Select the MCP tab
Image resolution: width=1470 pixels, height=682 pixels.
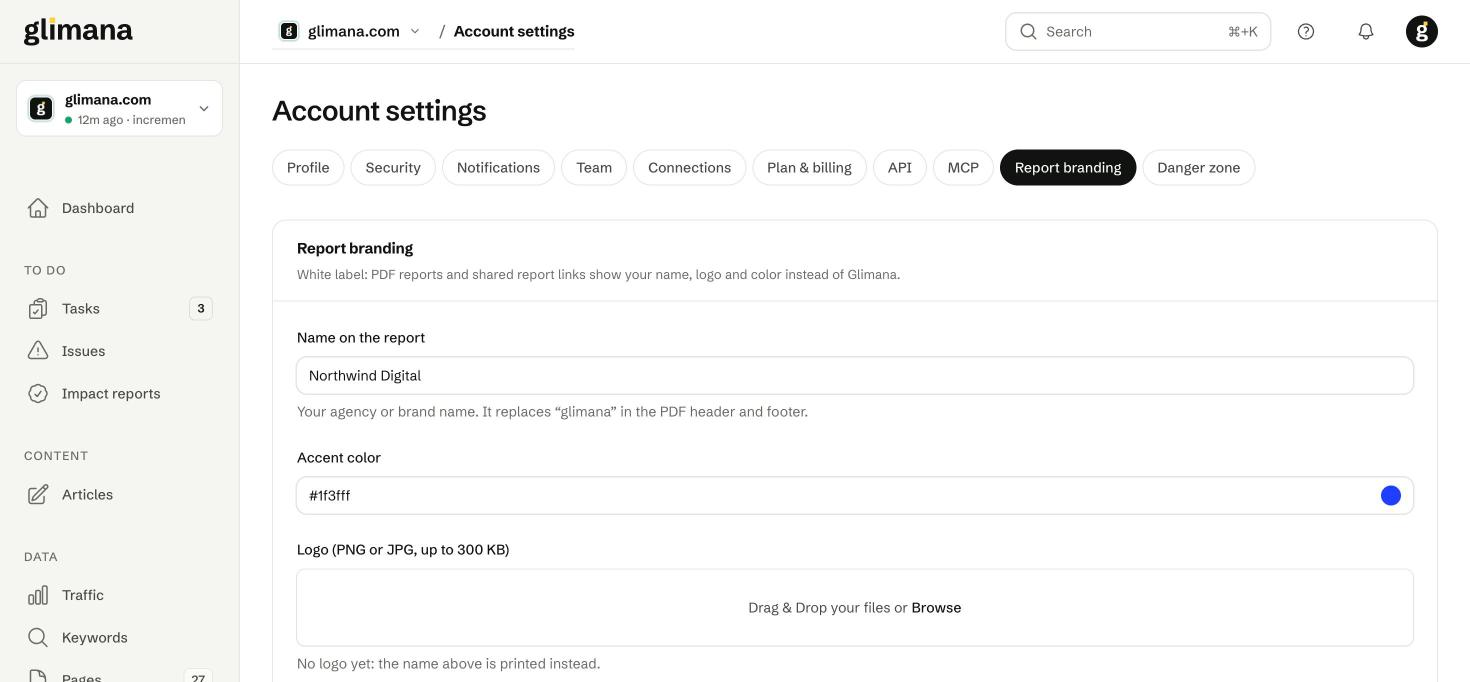pyautogui.click(x=963, y=167)
